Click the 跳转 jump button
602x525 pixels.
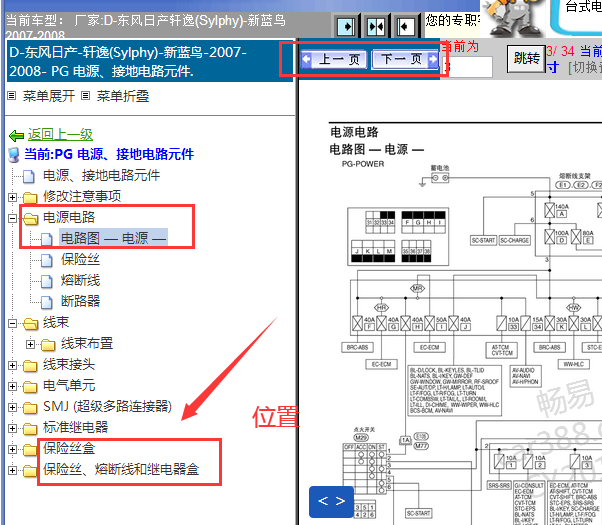pos(526,59)
